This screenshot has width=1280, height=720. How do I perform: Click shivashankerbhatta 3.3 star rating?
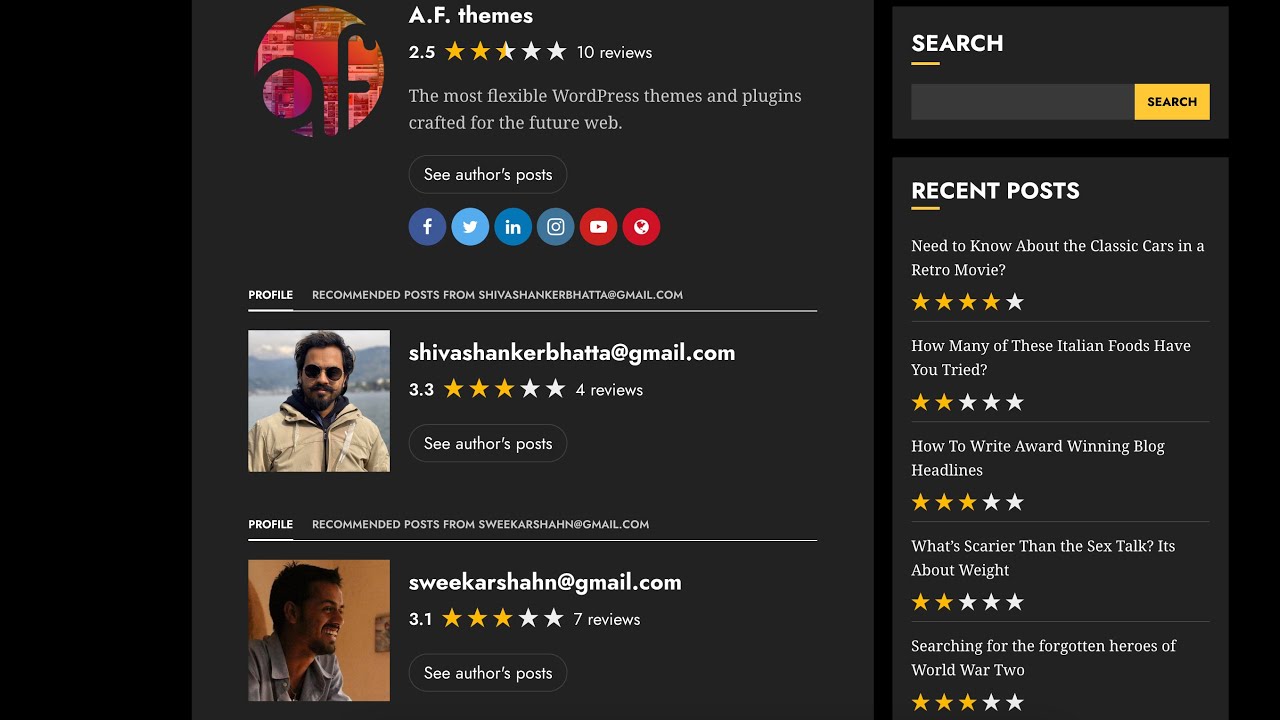click(504, 389)
